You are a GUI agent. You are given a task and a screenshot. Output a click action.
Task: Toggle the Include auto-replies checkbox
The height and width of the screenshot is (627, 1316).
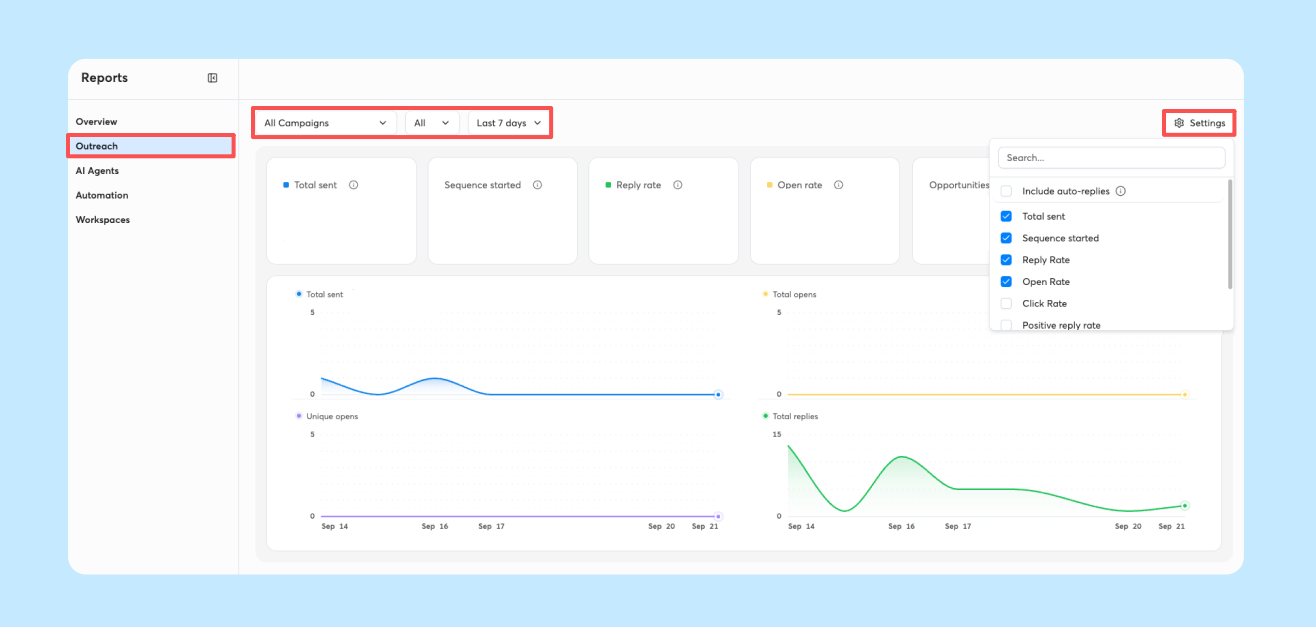(x=1006, y=191)
